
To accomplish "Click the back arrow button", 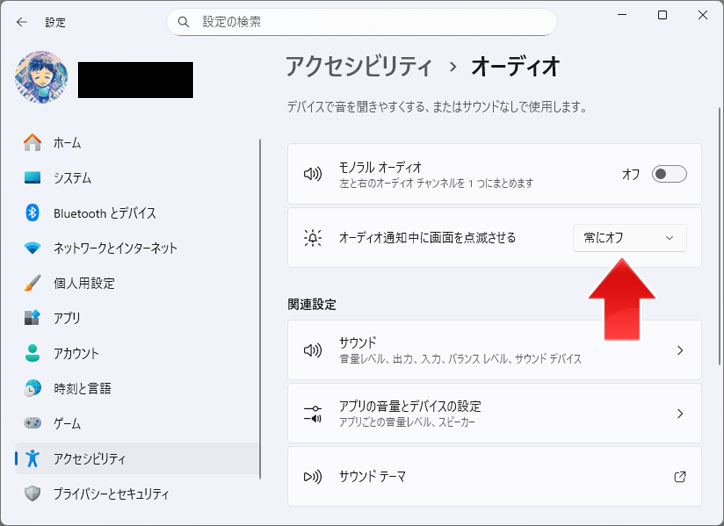I will (22, 21).
